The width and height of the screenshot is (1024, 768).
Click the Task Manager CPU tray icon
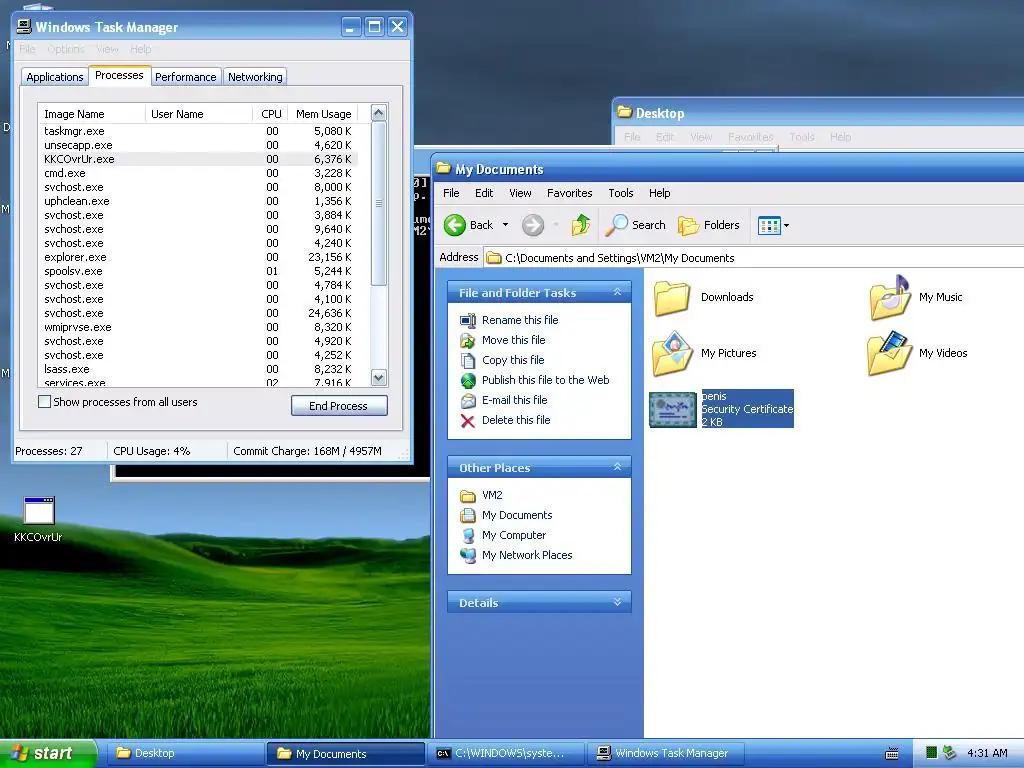[x=932, y=753]
